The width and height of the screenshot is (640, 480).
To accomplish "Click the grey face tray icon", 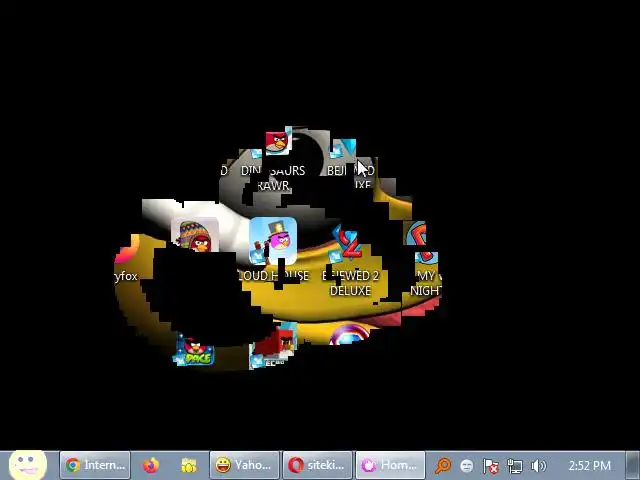I will tap(467, 465).
